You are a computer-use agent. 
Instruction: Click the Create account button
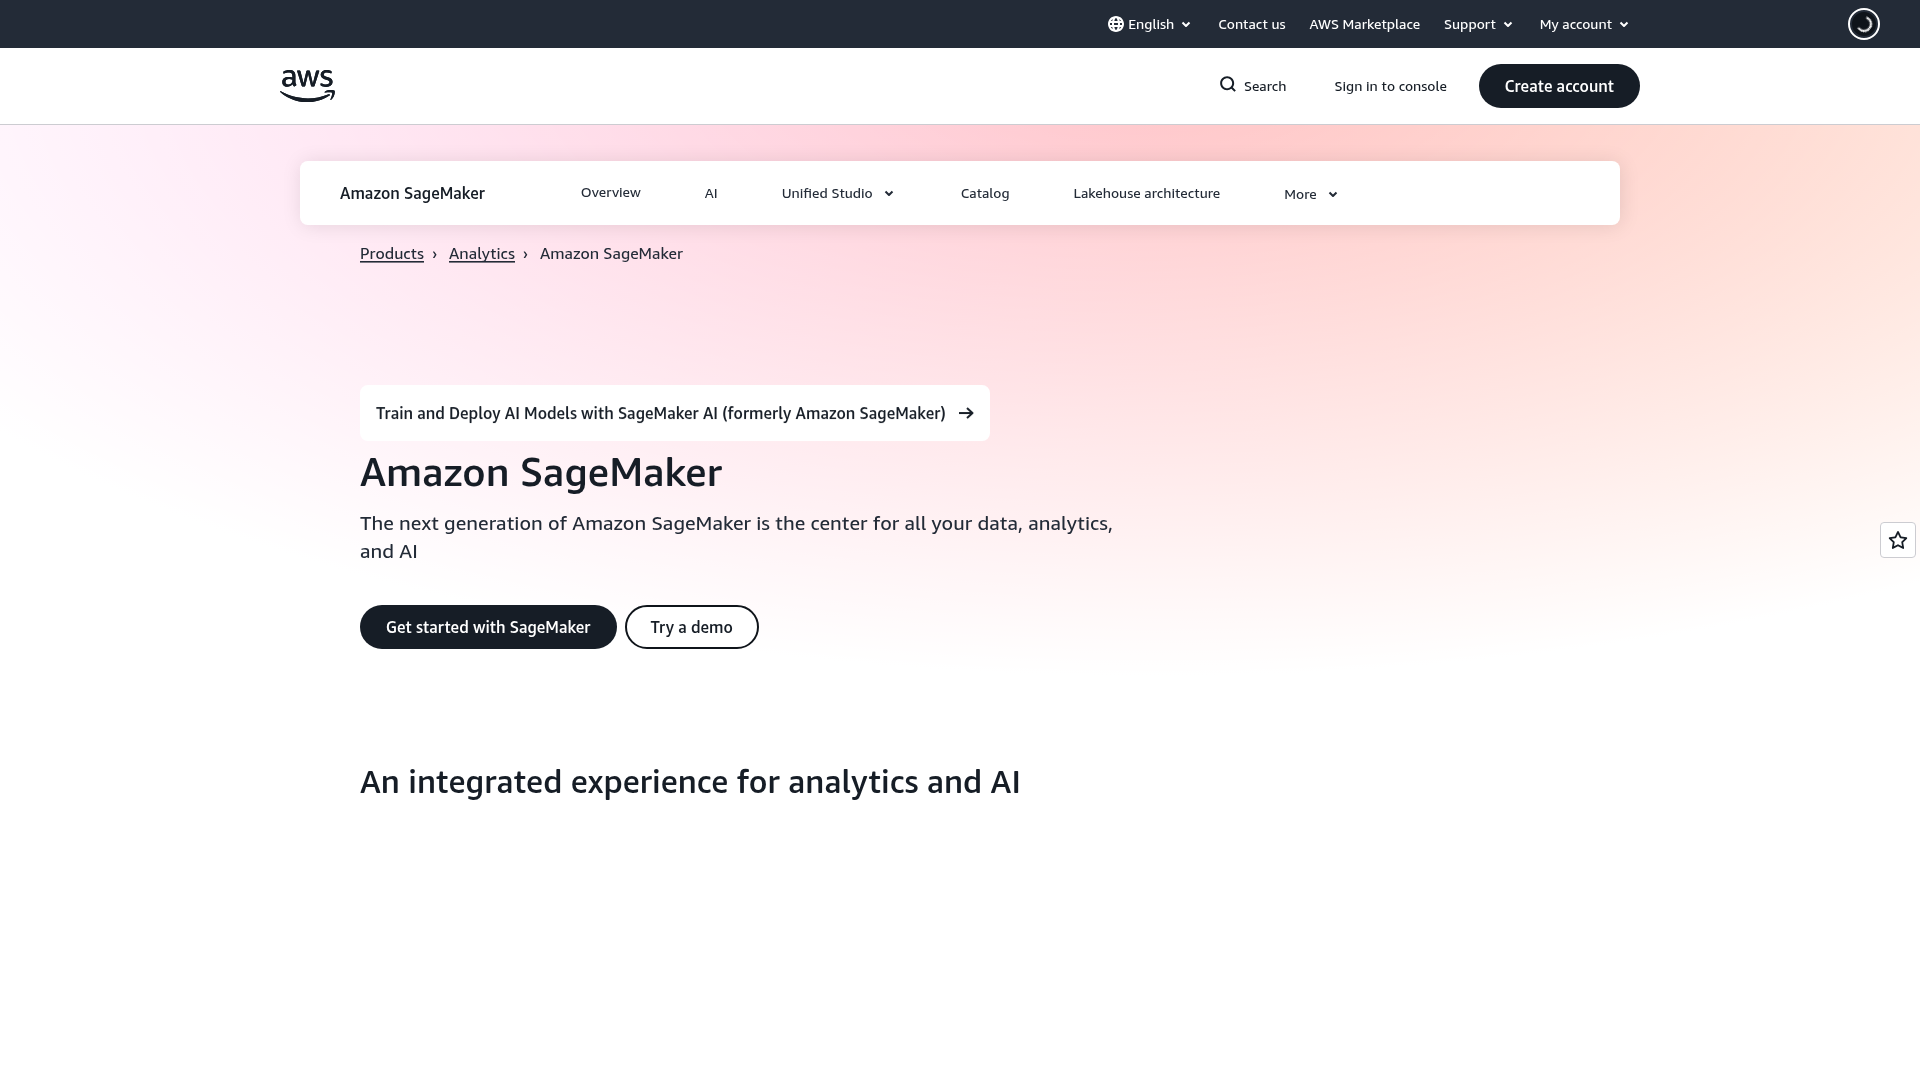pyautogui.click(x=1559, y=86)
